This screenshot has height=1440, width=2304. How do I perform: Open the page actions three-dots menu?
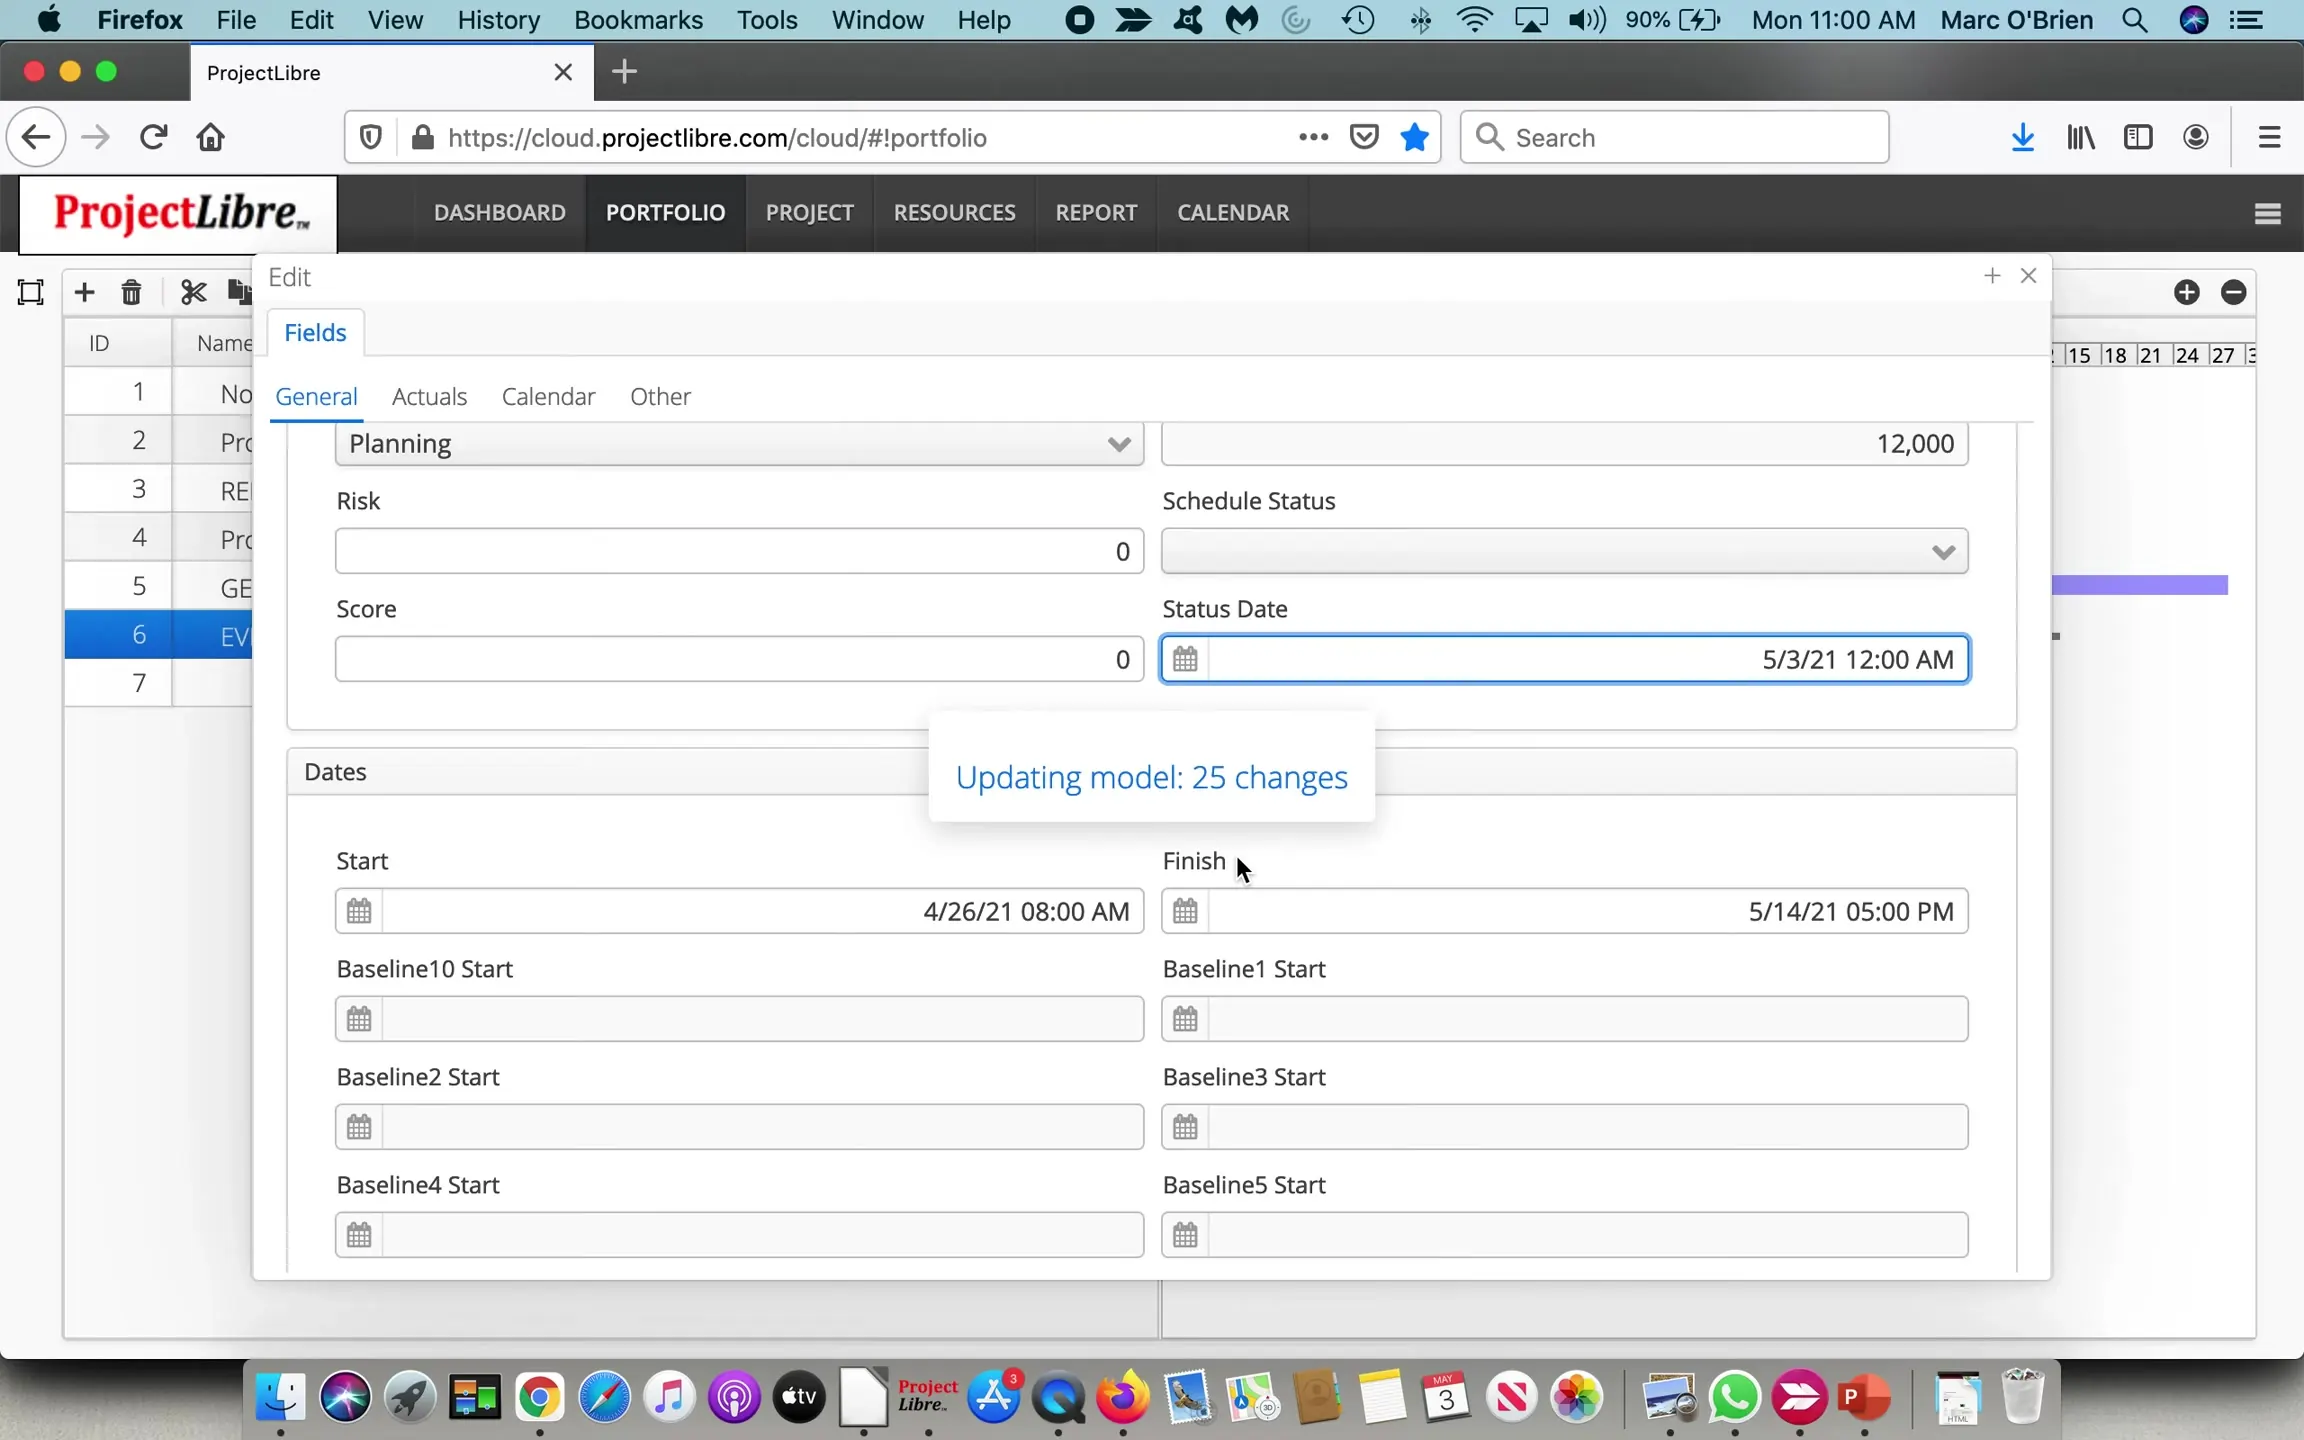(x=1313, y=137)
